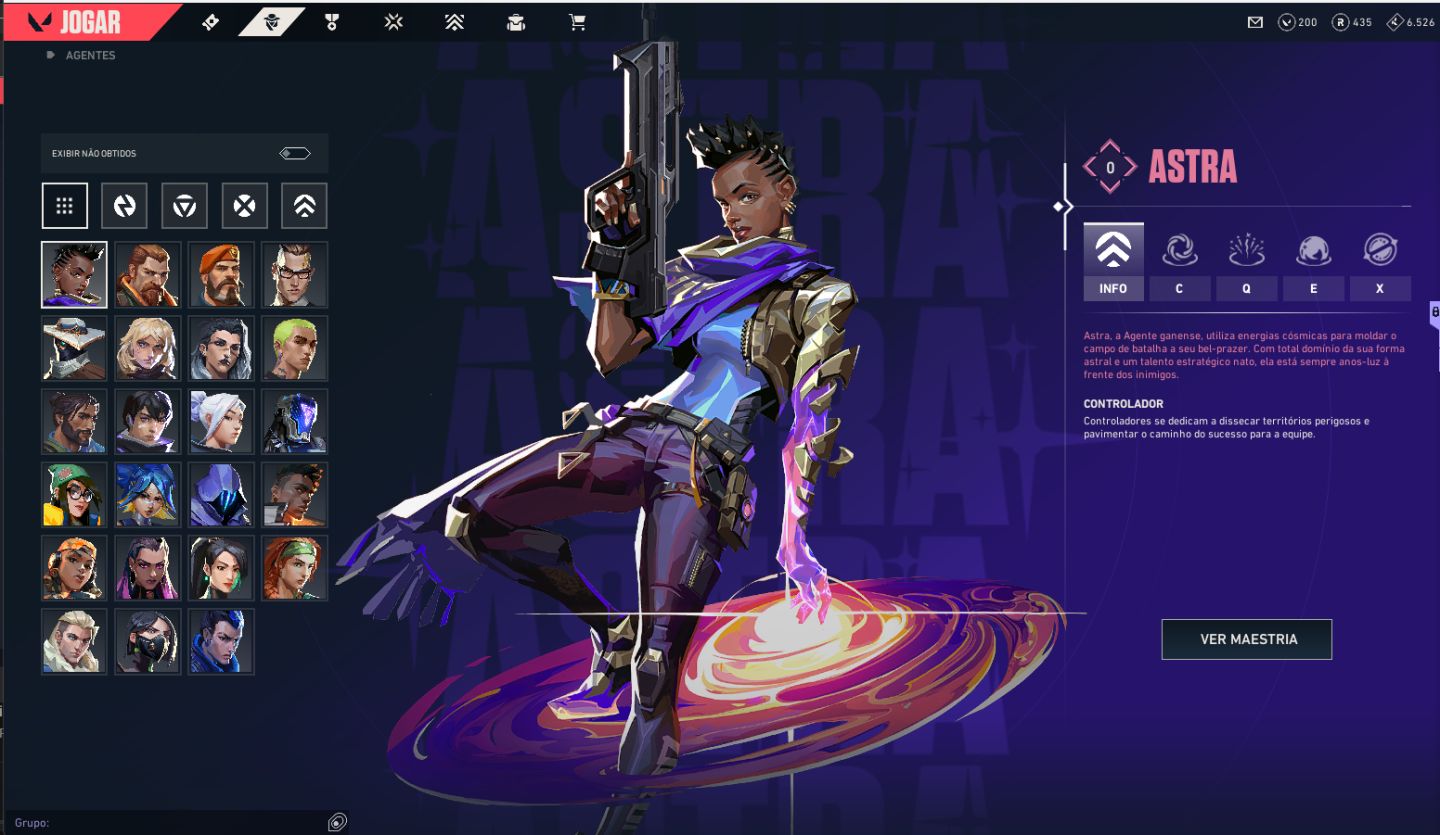1440x835 pixels.
Task: Show all agents with the grid filter
Action: 65,206
